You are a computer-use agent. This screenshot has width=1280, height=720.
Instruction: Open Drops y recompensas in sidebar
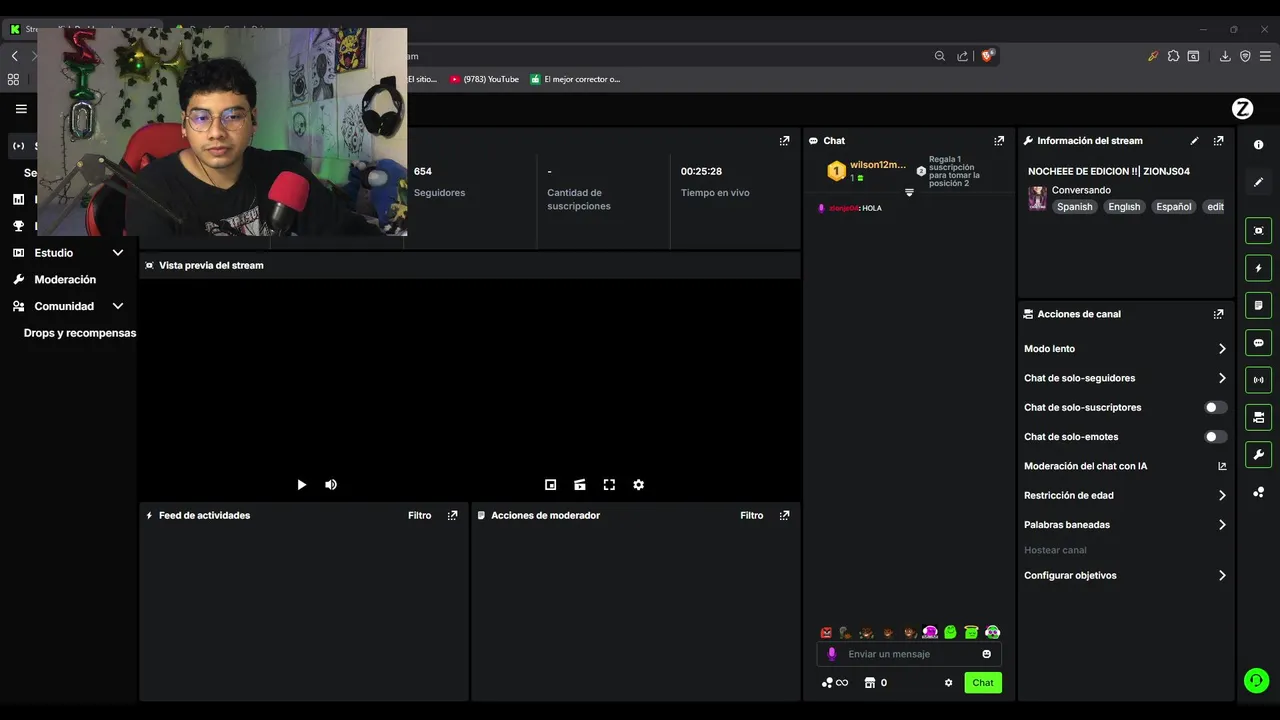(79, 333)
